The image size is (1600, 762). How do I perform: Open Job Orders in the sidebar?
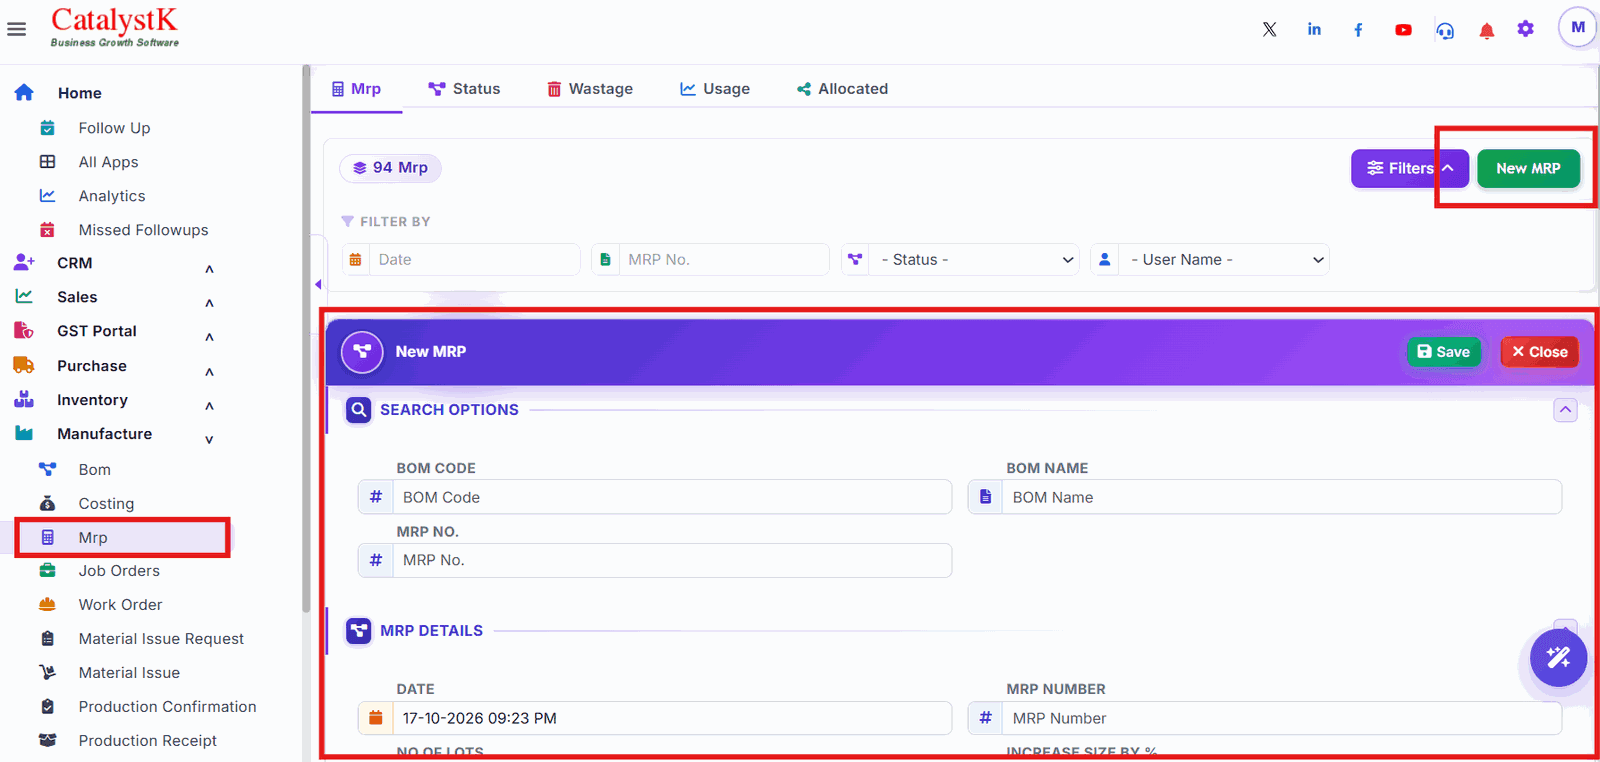(x=119, y=571)
